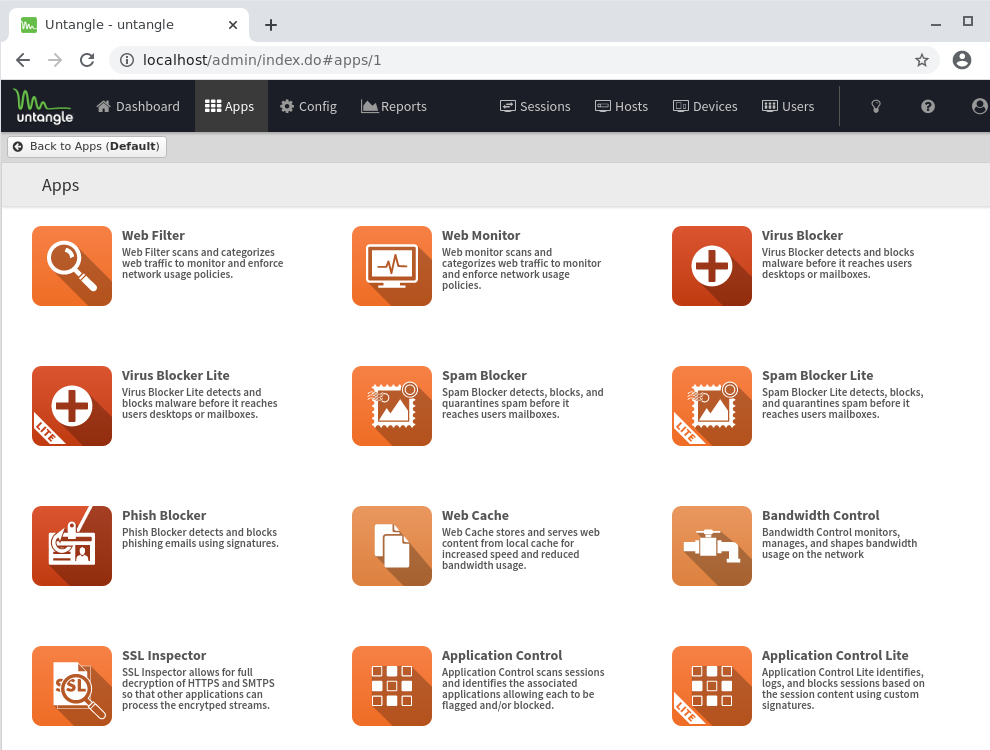Viewport: 990px width, 750px height.
Task: Open the Hosts menu item
Action: [x=622, y=106]
